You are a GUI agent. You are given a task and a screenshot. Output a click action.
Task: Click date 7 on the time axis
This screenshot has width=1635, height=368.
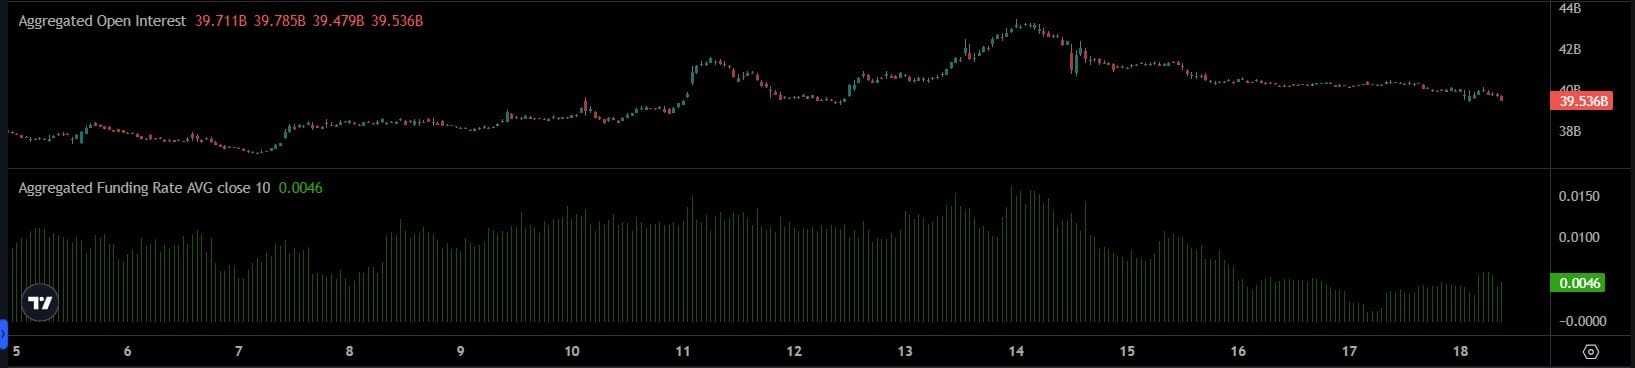pos(238,351)
